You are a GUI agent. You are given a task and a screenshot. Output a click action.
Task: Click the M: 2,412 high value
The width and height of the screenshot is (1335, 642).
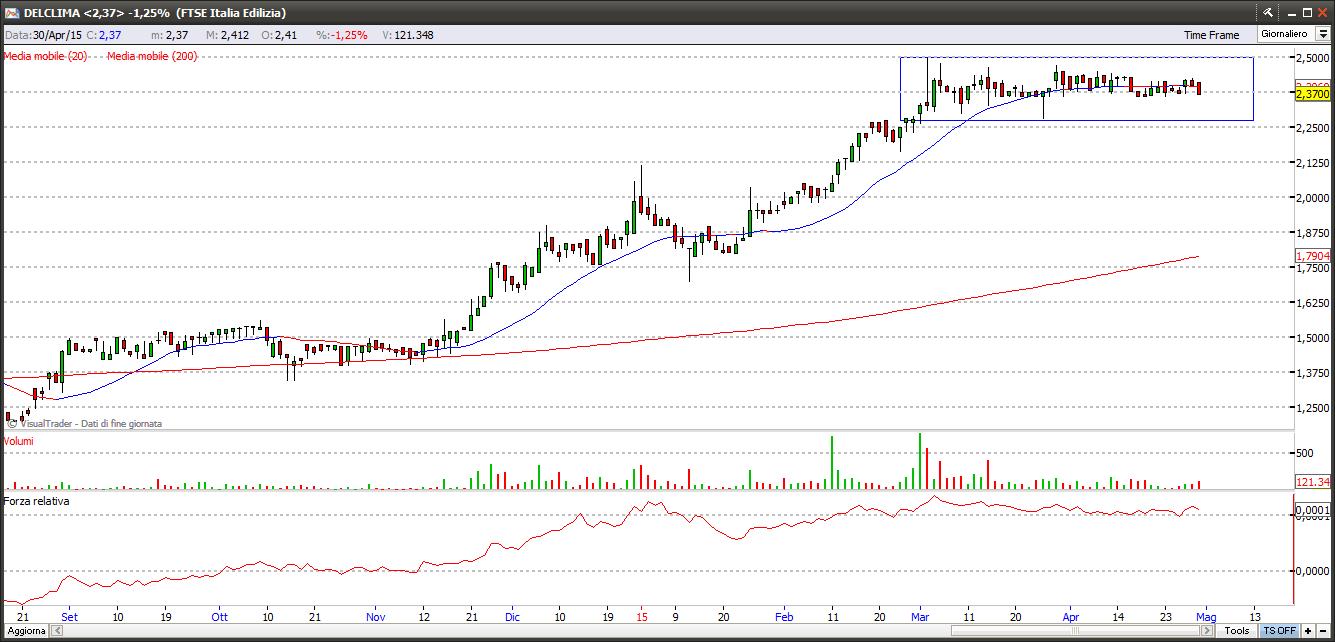pyautogui.click(x=226, y=35)
